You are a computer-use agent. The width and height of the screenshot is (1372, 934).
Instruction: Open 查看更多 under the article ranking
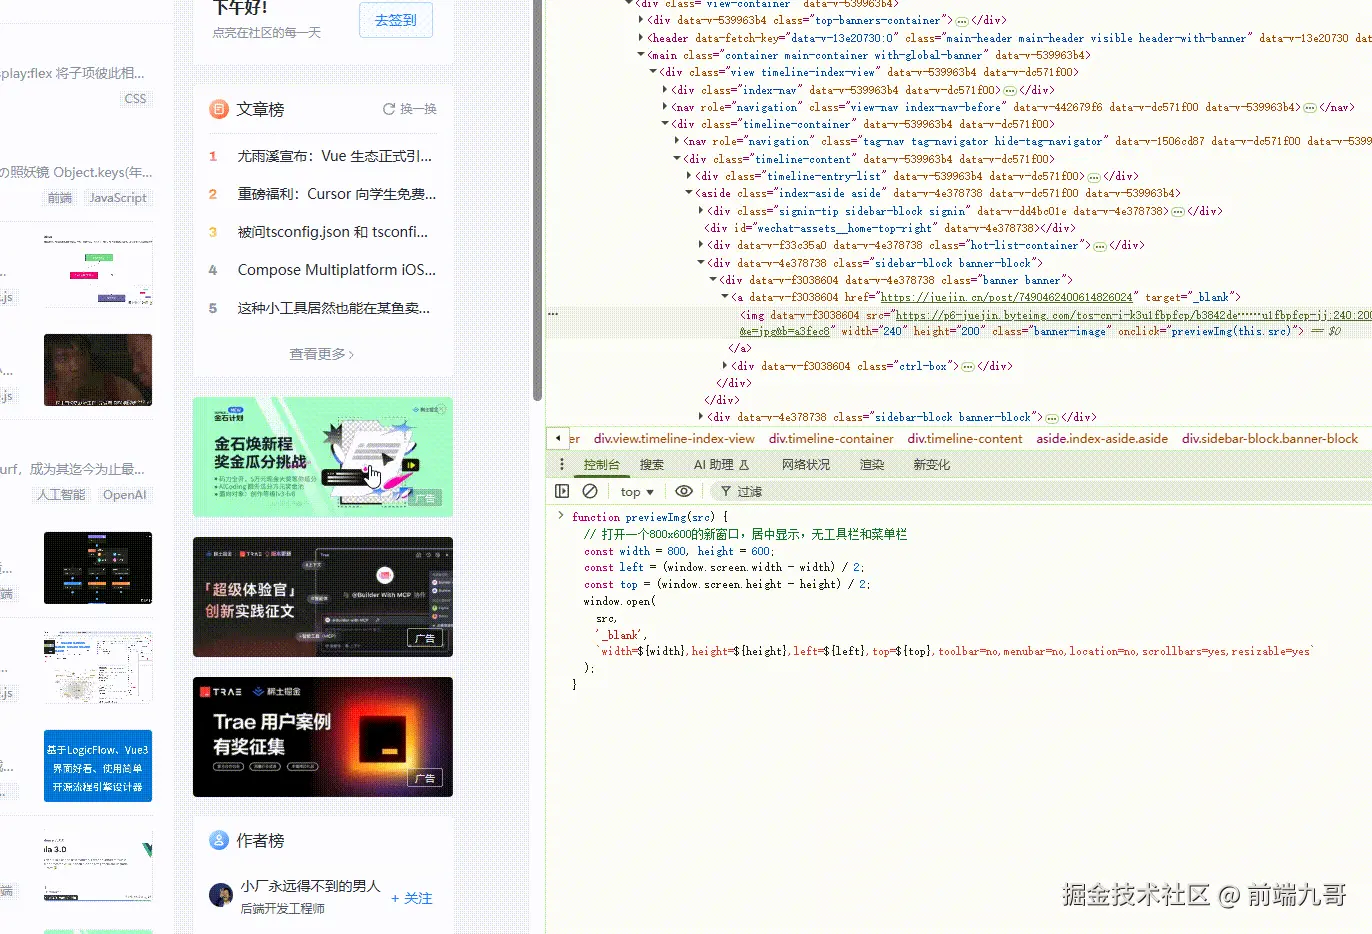(321, 353)
